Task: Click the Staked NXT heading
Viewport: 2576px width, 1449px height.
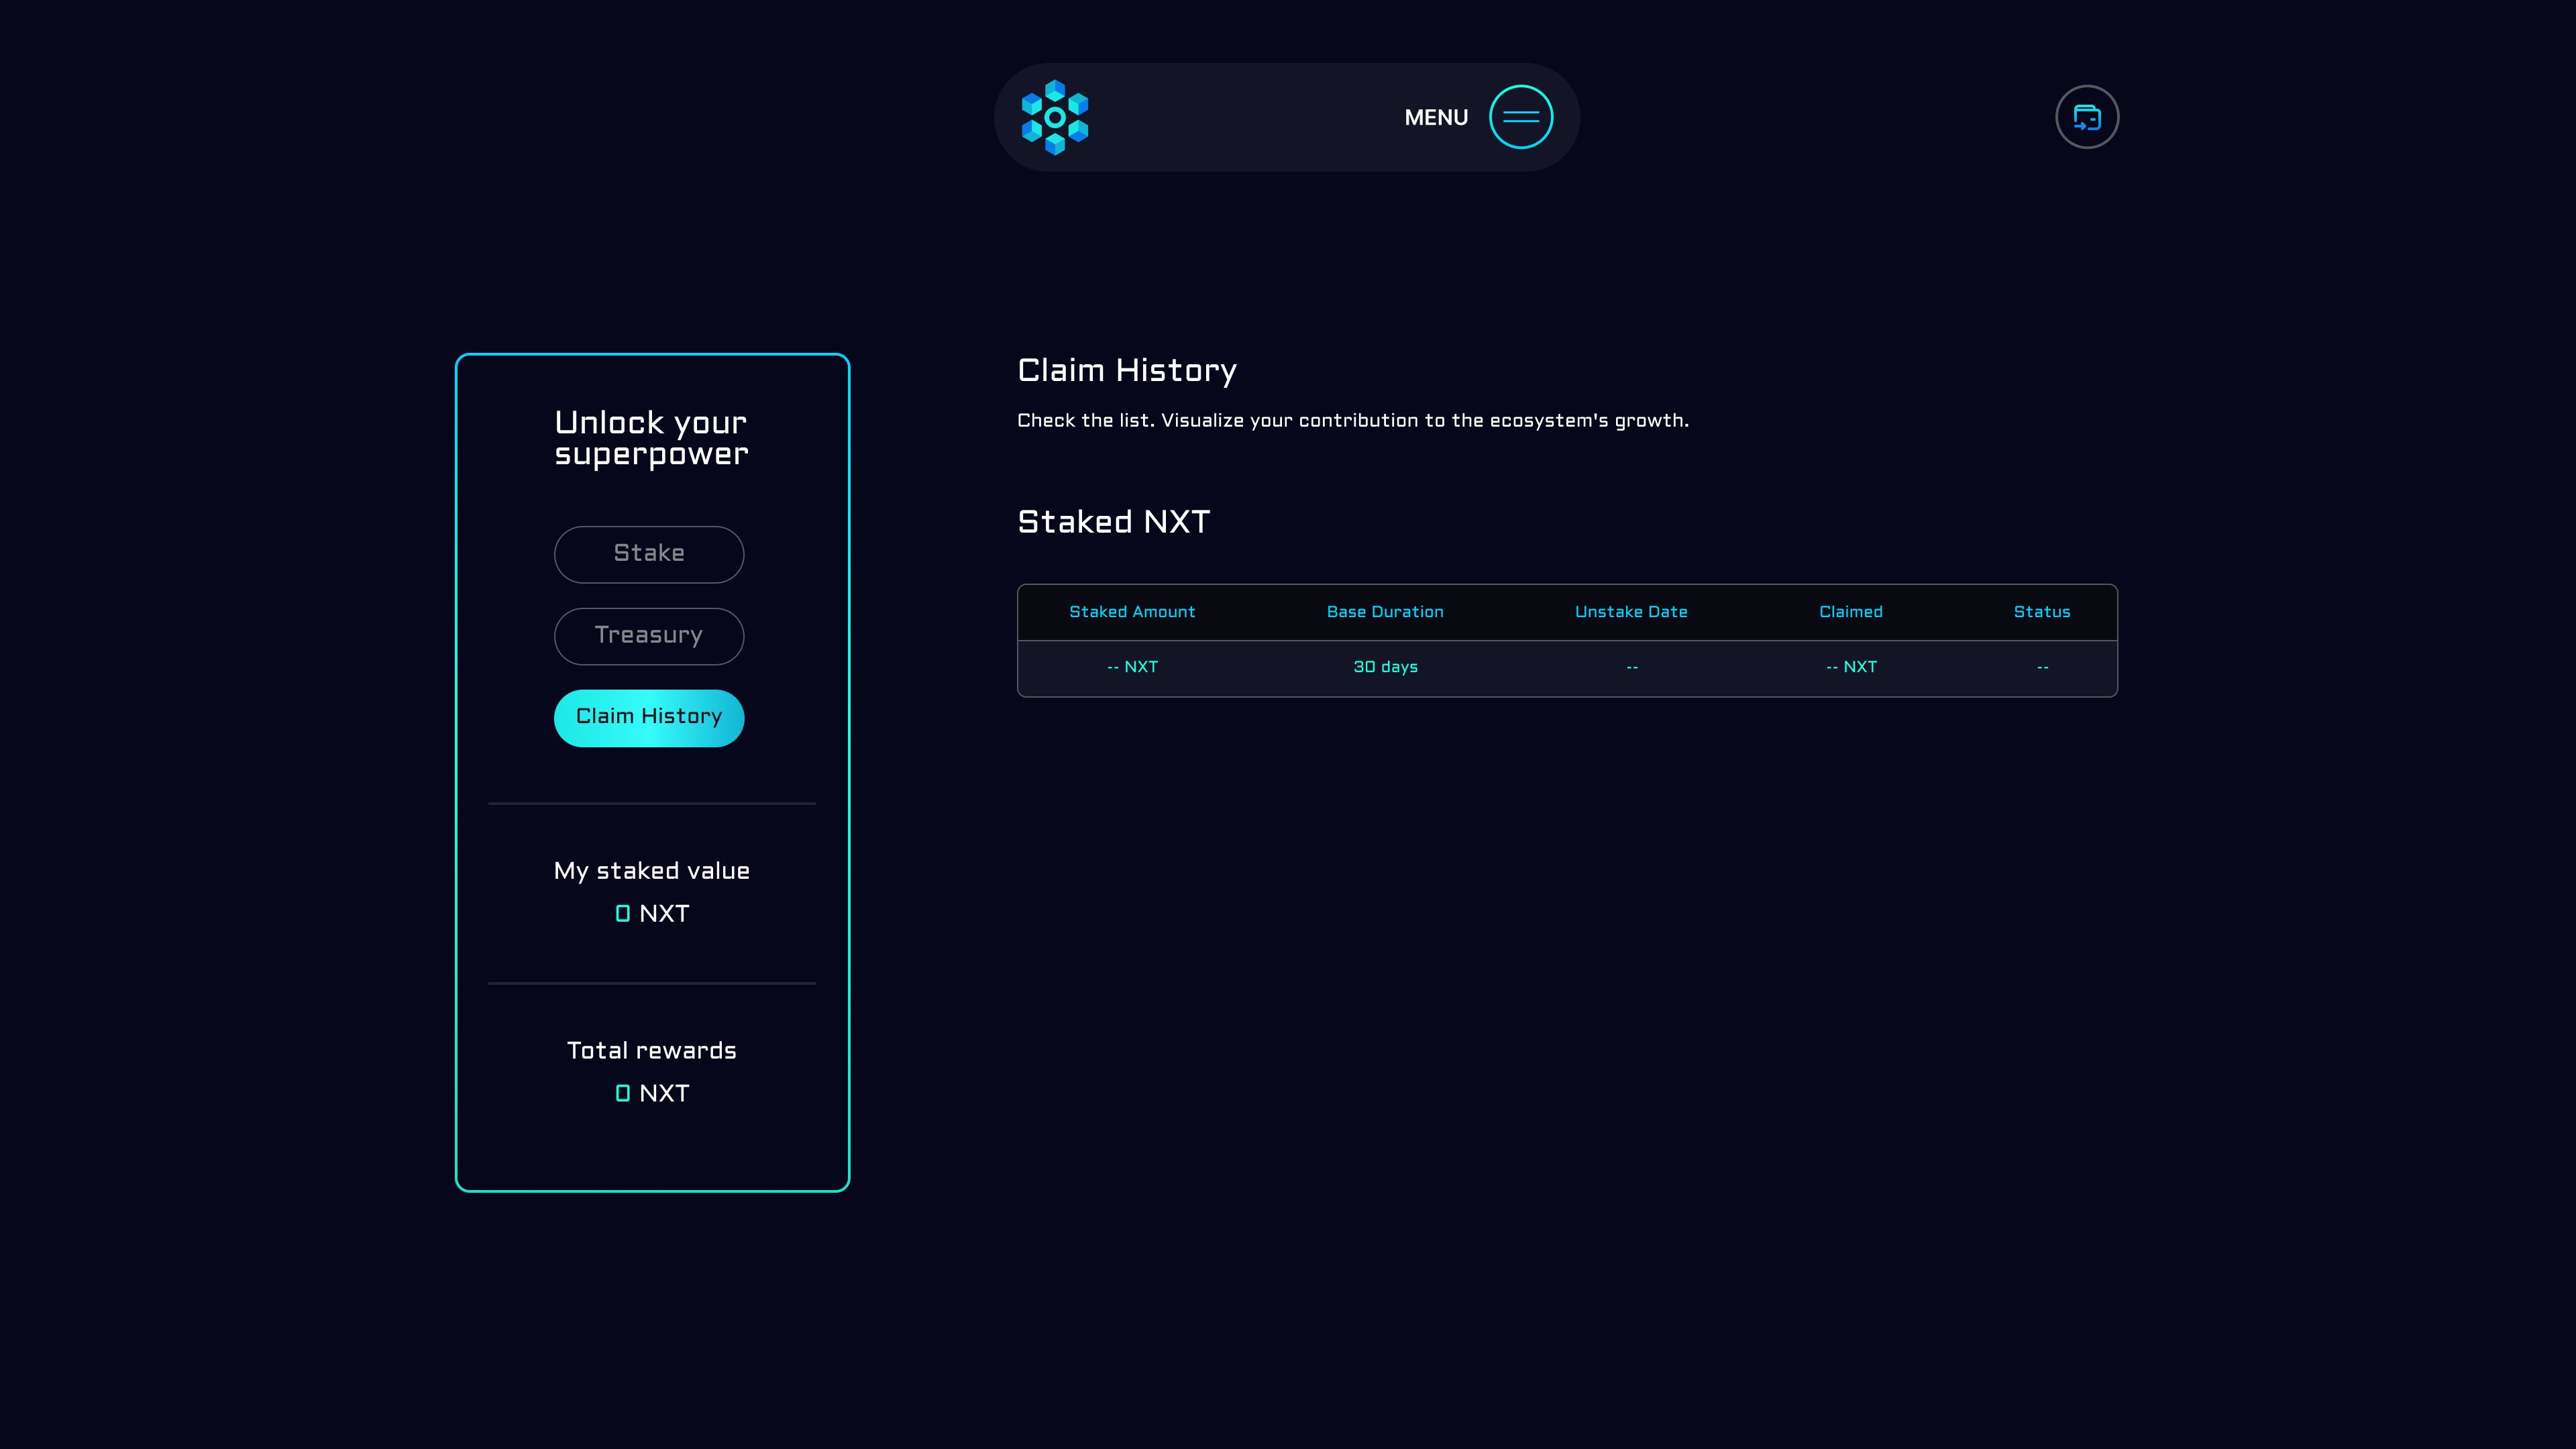Action: [x=1113, y=522]
